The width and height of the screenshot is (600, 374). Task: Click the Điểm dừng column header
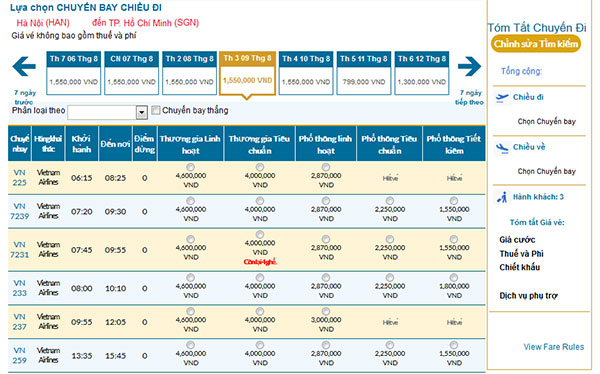[x=144, y=144]
